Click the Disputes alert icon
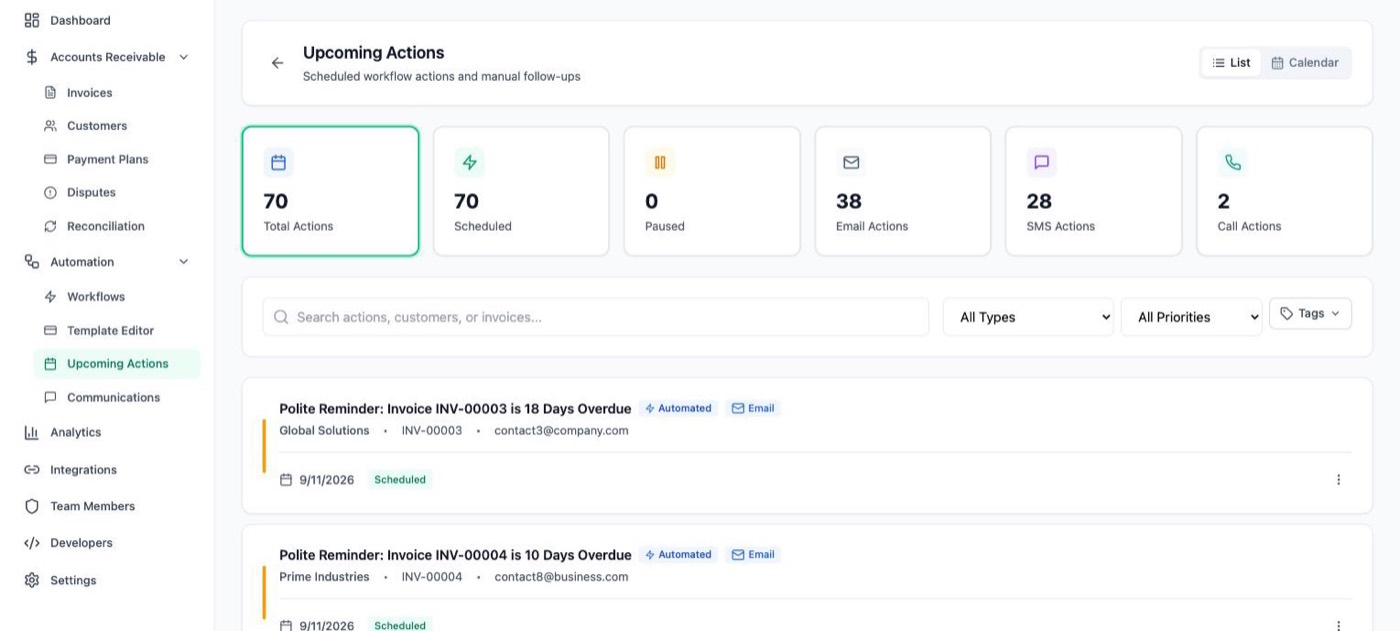The height and width of the screenshot is (631, 1400). point(50,192)
